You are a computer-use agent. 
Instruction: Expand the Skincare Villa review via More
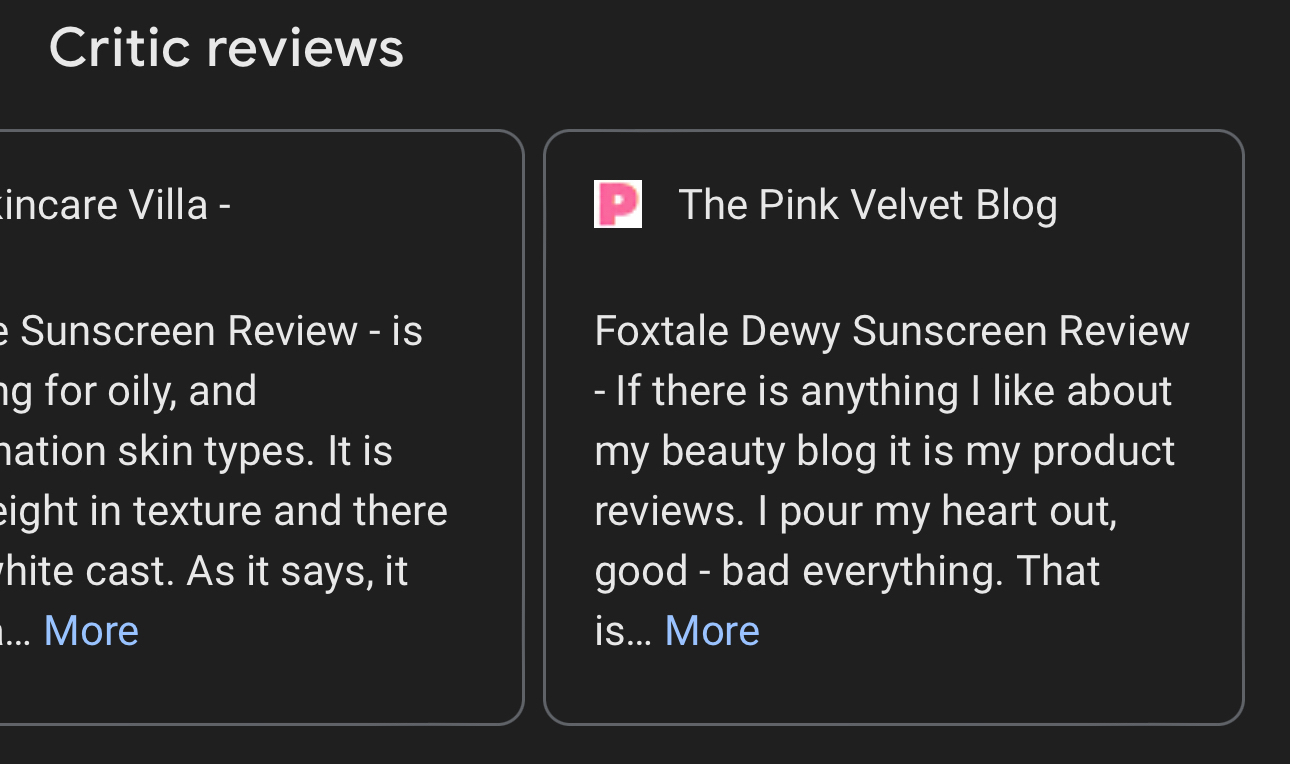coord(91,631)
